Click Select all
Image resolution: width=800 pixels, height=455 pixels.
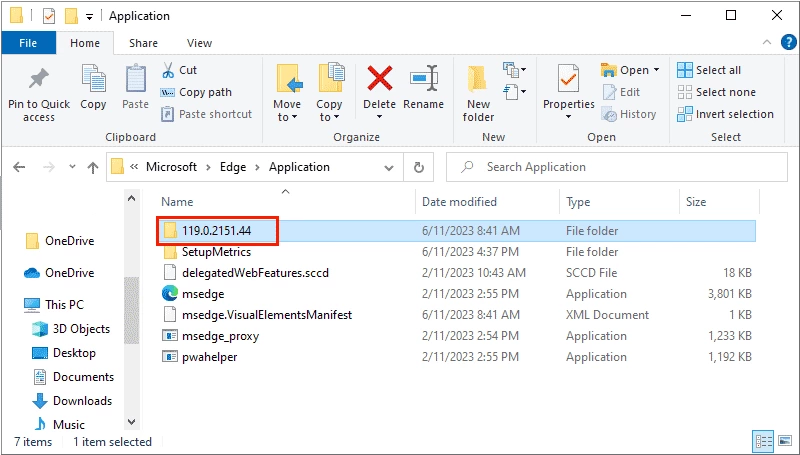709,70
